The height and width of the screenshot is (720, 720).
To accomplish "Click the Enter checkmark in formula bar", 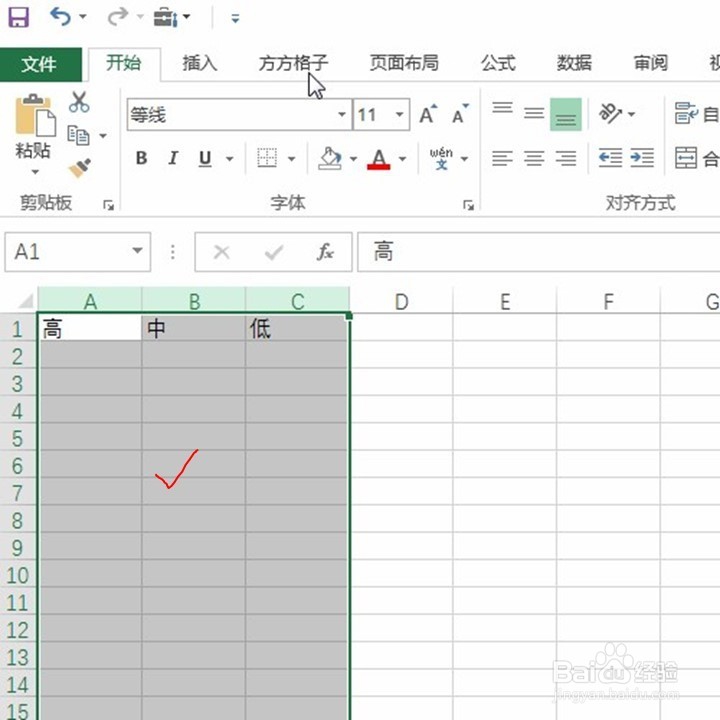I will point(274,252).
